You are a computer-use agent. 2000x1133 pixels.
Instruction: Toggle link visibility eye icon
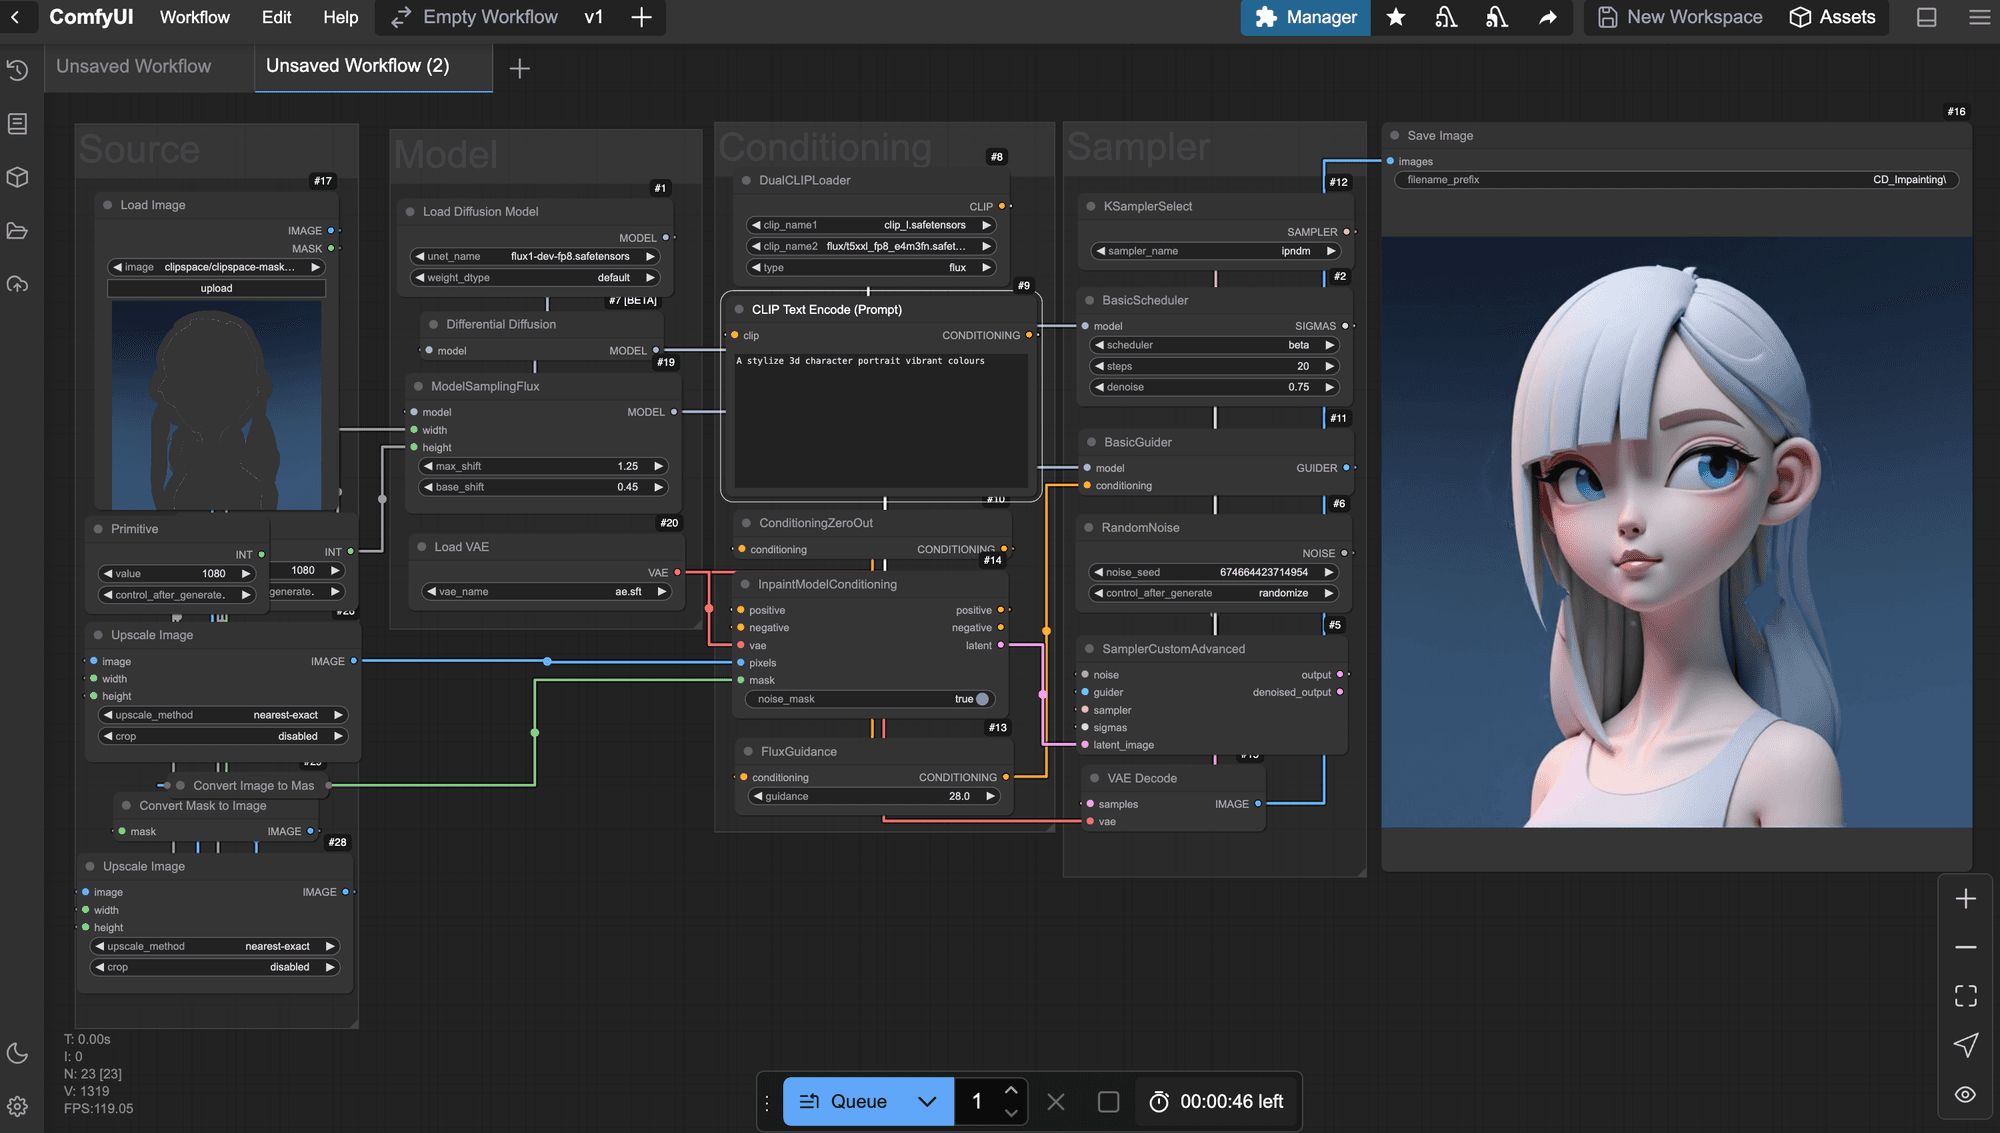1965,1094
